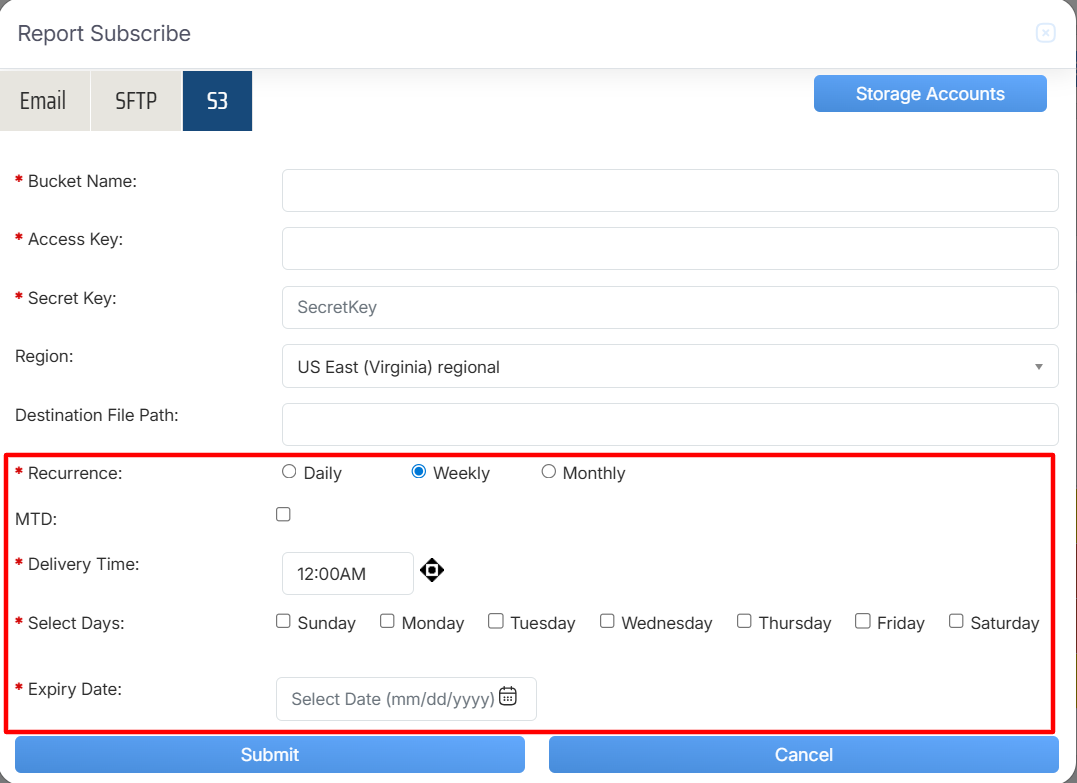Switch to the Email tab
Viewport: 1077px width, 783px height.
coord(44,101)
